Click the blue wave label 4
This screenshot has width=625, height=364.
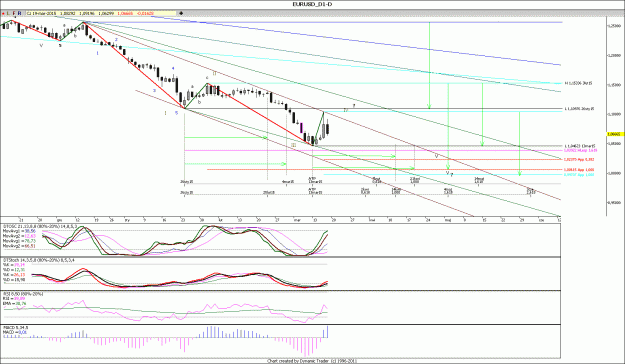tap(173, 69)
